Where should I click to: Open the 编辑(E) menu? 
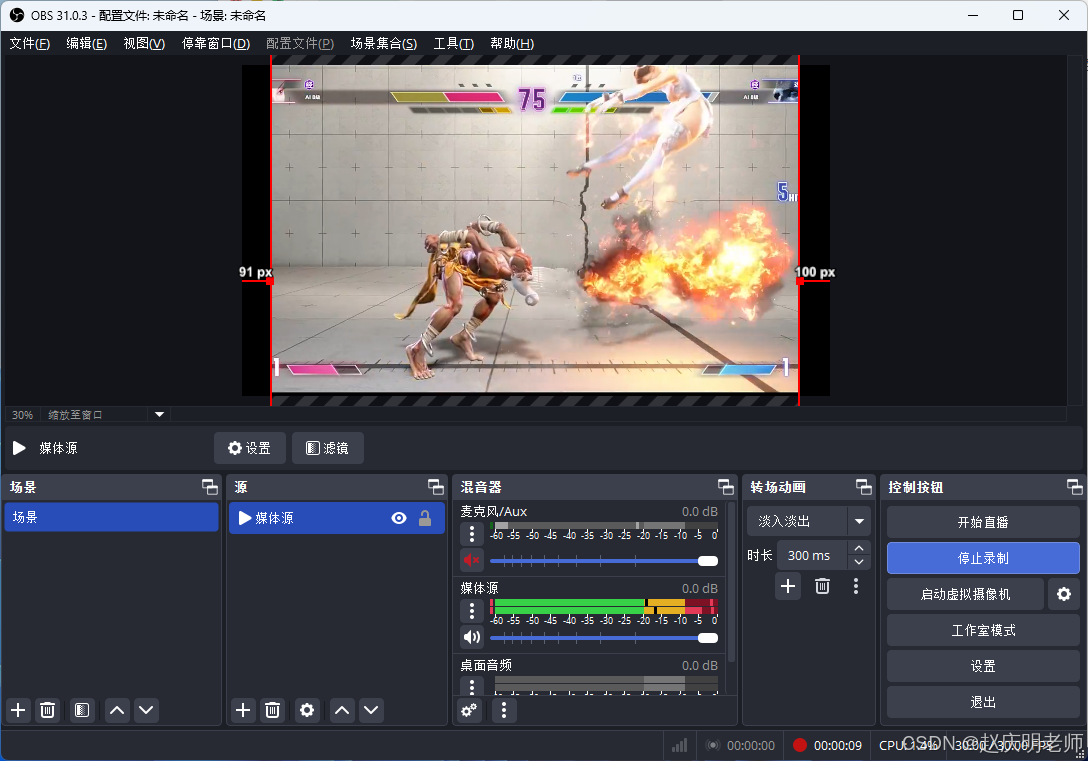[87, 44]
